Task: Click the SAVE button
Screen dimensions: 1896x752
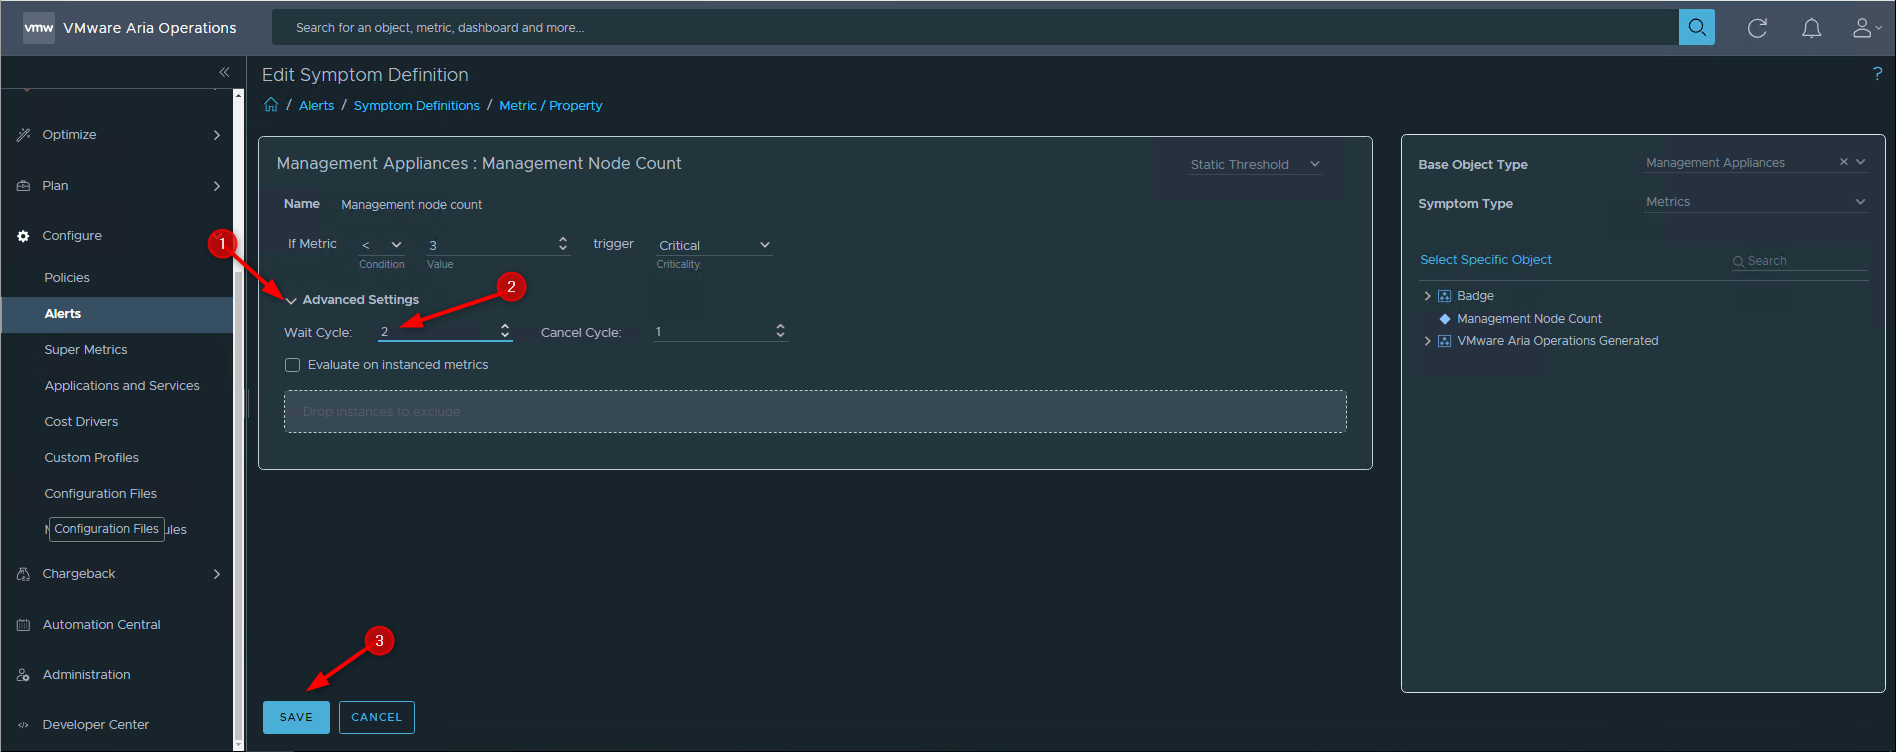Action: (x=296, y=717)
